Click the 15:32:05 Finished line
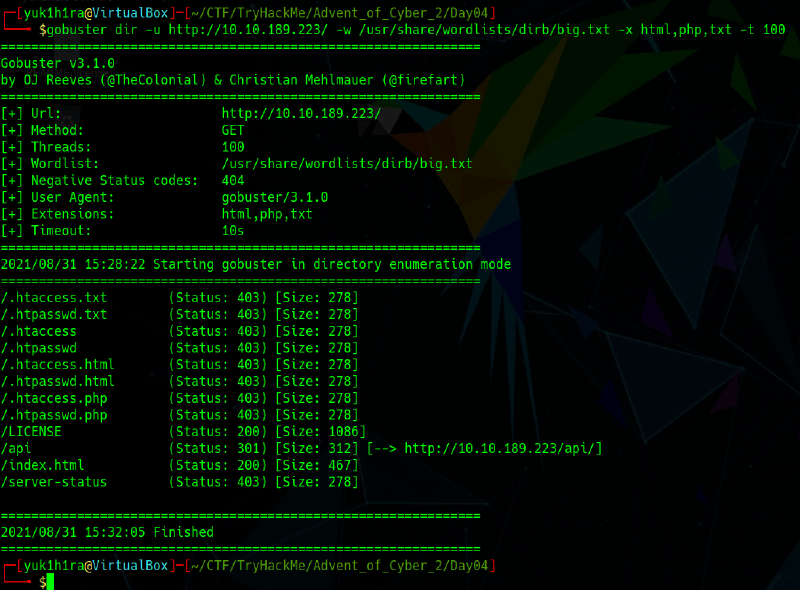800x590 pixels. point(107,532)
